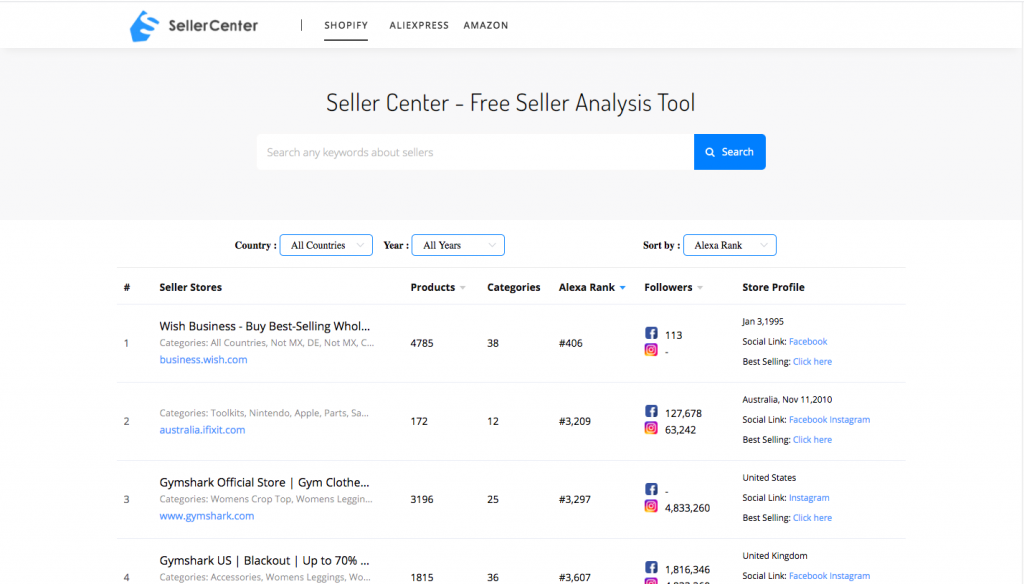
Task: Click categories text under Wish Business
Action: point(266,343)
